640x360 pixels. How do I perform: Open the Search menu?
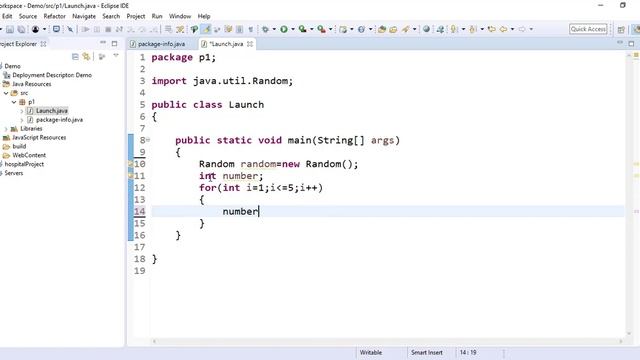pos(111,16)
